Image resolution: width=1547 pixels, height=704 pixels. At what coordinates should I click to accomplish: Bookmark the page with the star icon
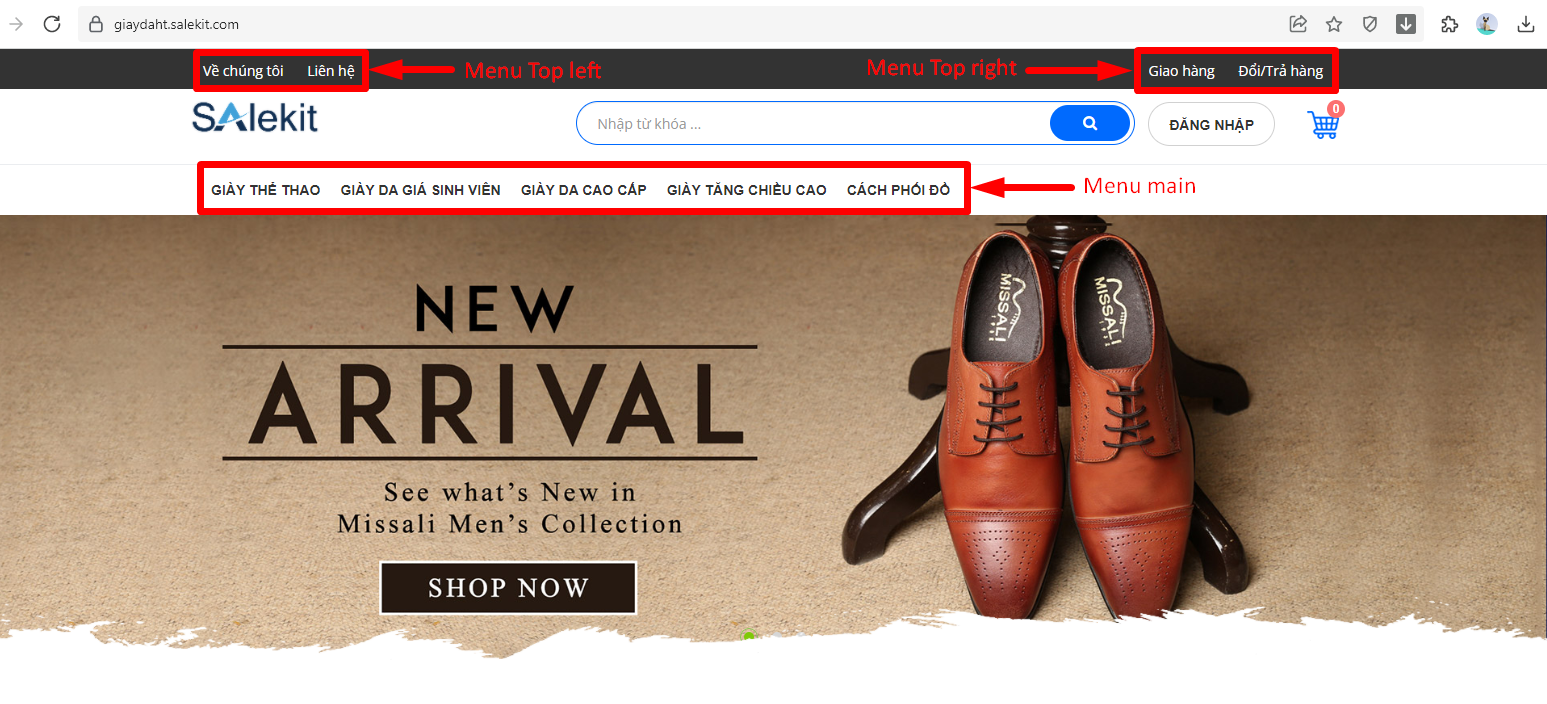[1334, 24]
